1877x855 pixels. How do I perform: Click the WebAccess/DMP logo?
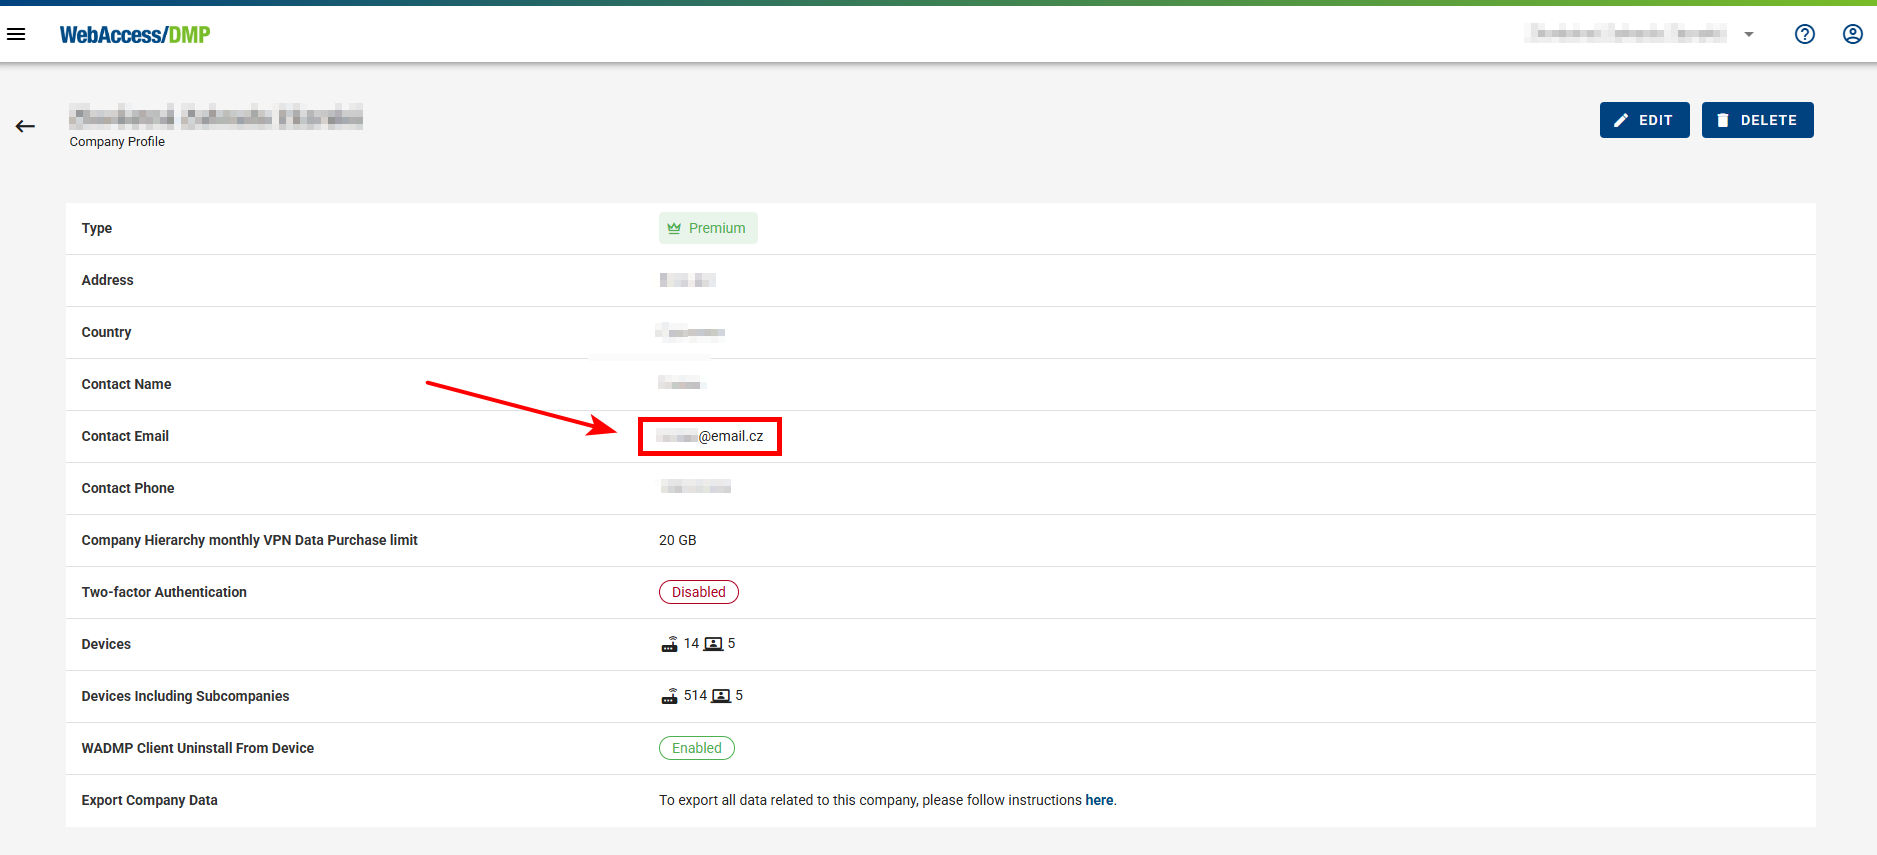(135, 35)
